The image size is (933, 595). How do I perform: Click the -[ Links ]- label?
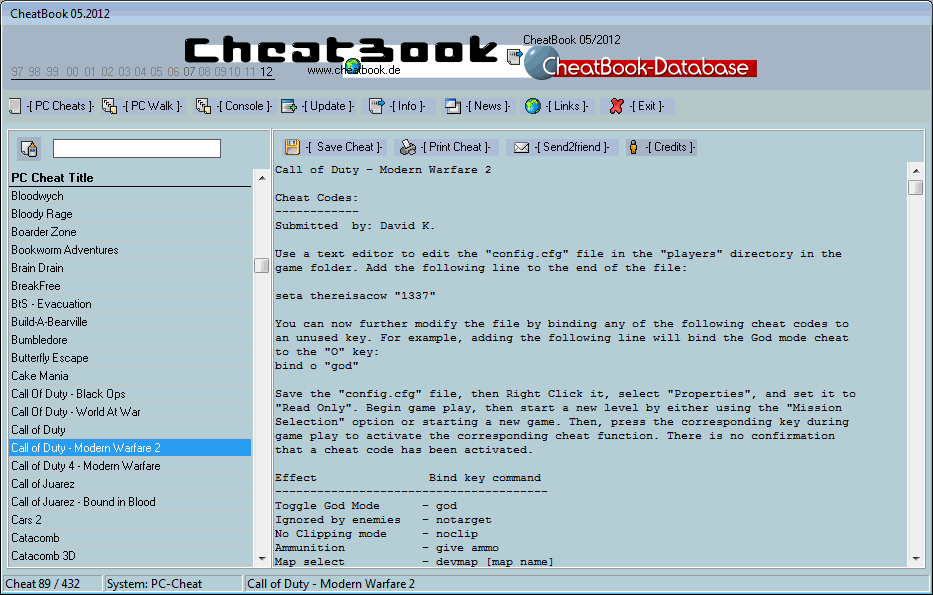(x=567, y=107)
